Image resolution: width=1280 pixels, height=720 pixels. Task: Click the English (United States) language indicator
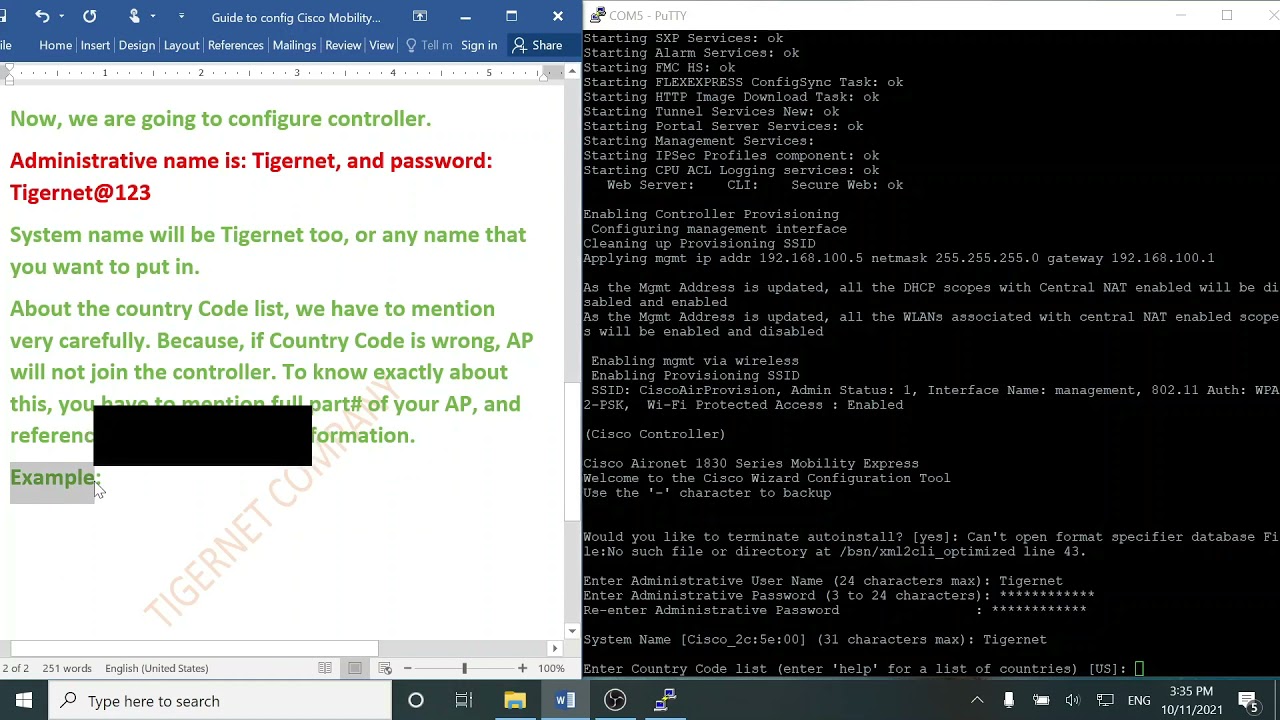156,668
